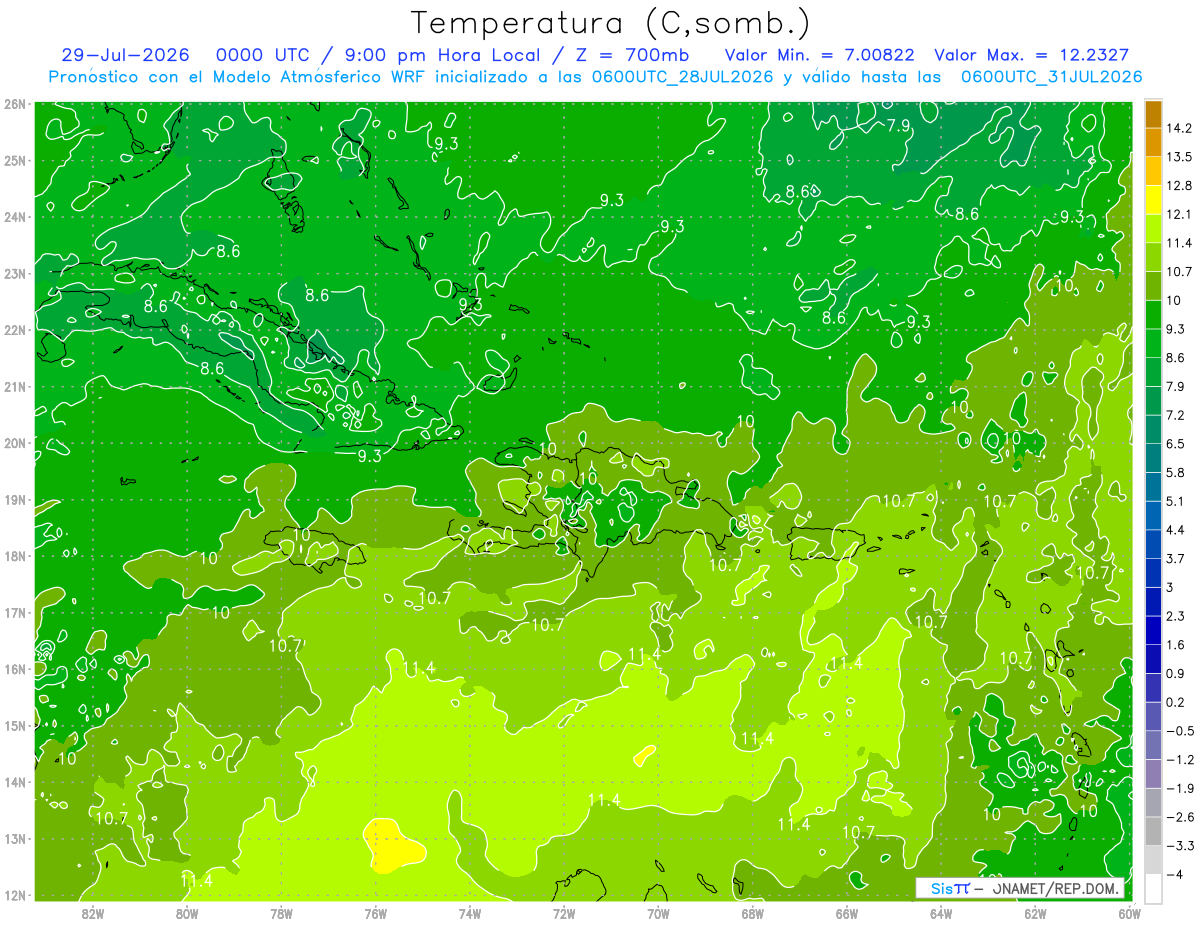The width and height of the screenshot is (1200, 927).
Task: Click the "62W" longitude axis label
Action: point(1035,913)
